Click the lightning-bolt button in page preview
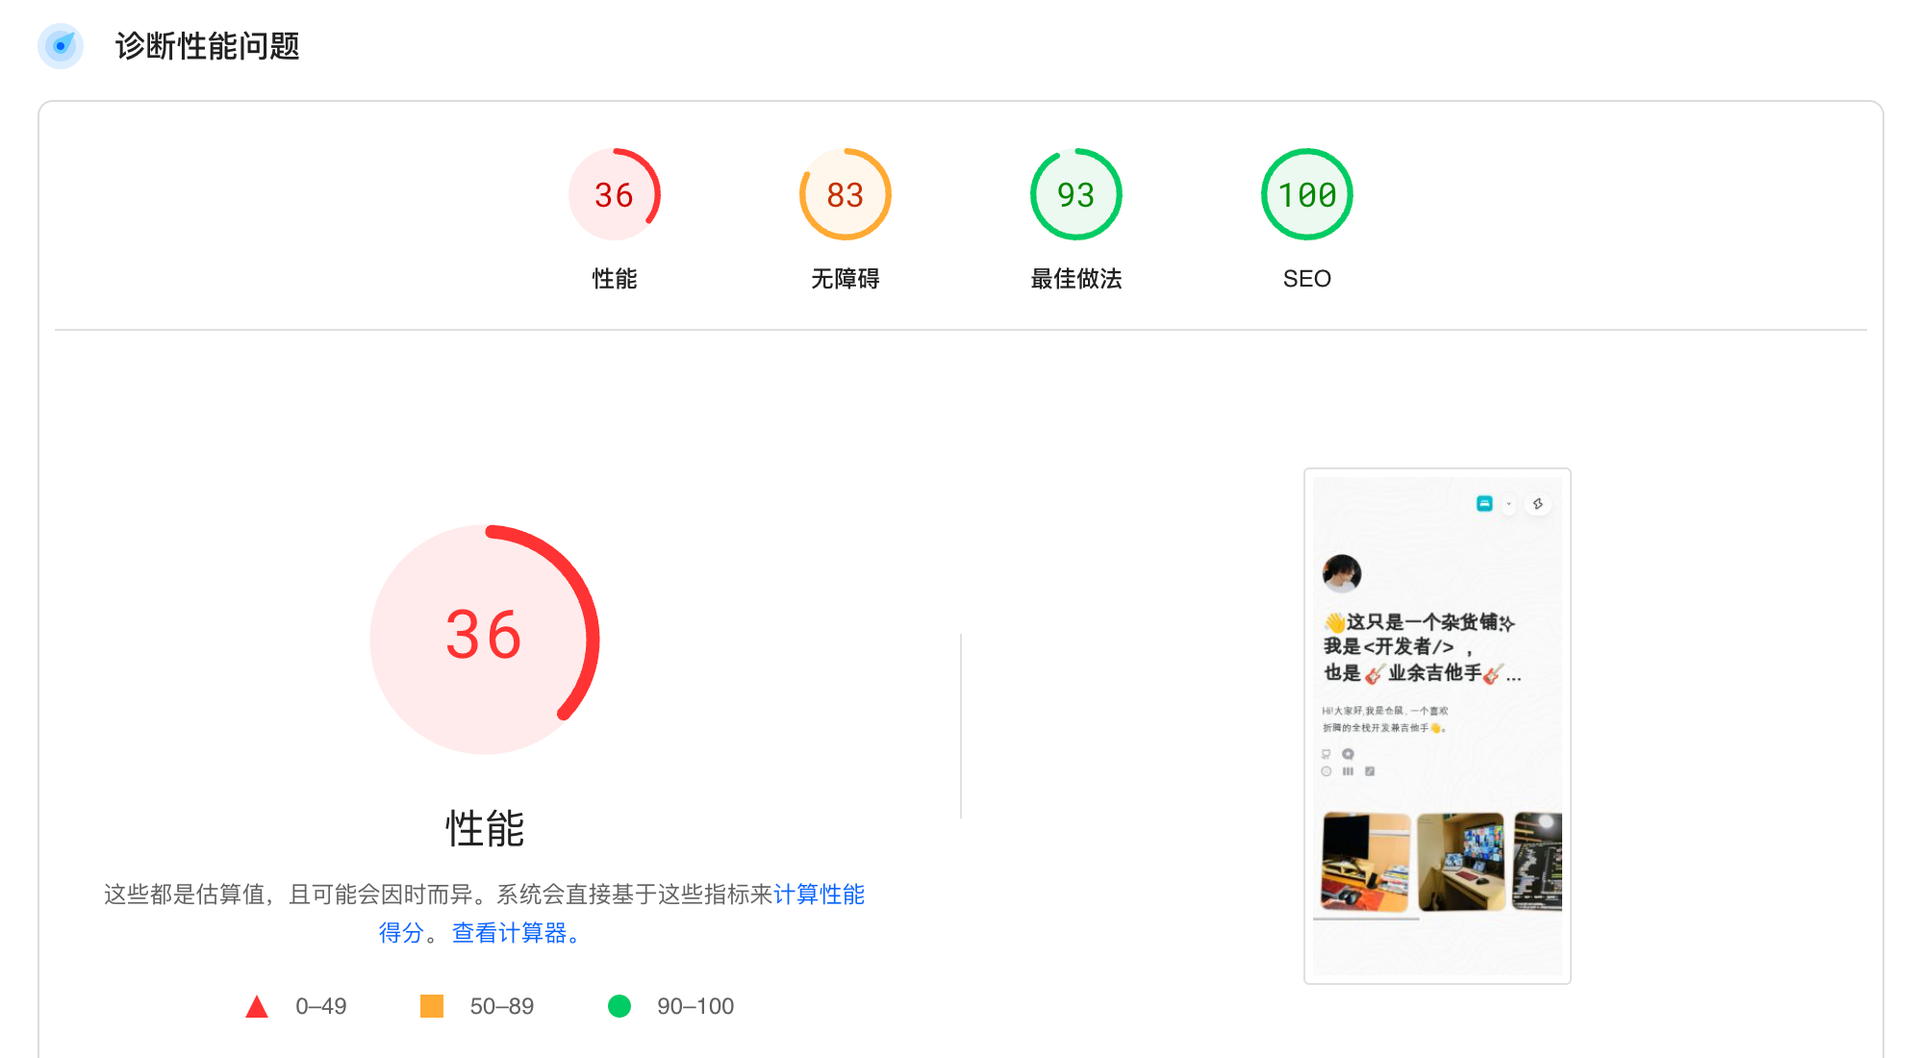 pos(1538,504)
